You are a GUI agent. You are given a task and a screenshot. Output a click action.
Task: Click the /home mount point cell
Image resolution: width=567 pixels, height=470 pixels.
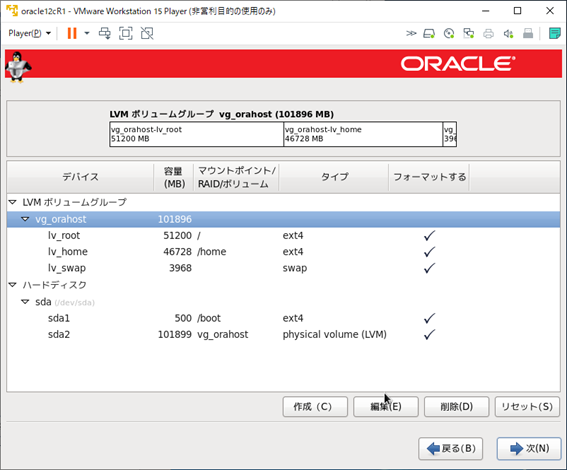(212, 252)
